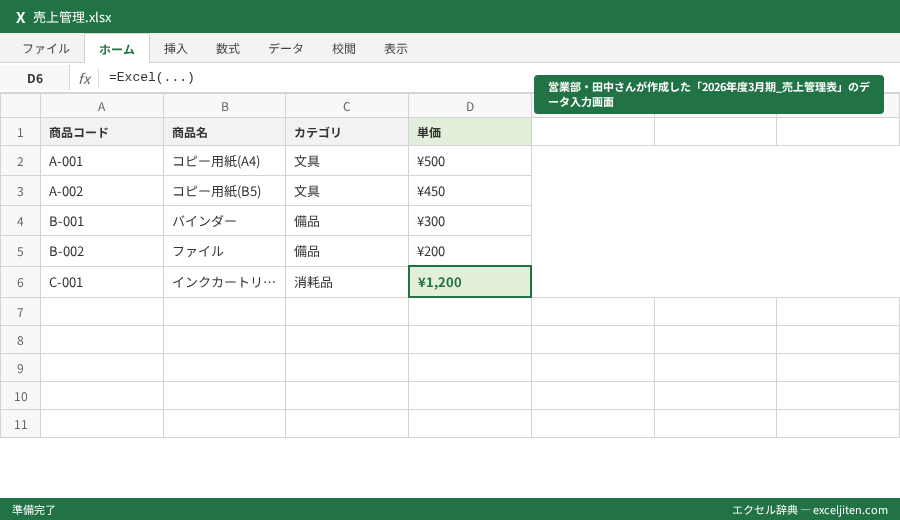900x520 pixels.
Task: Select the 文具 cell in row 3
Action: click(347, 191)
